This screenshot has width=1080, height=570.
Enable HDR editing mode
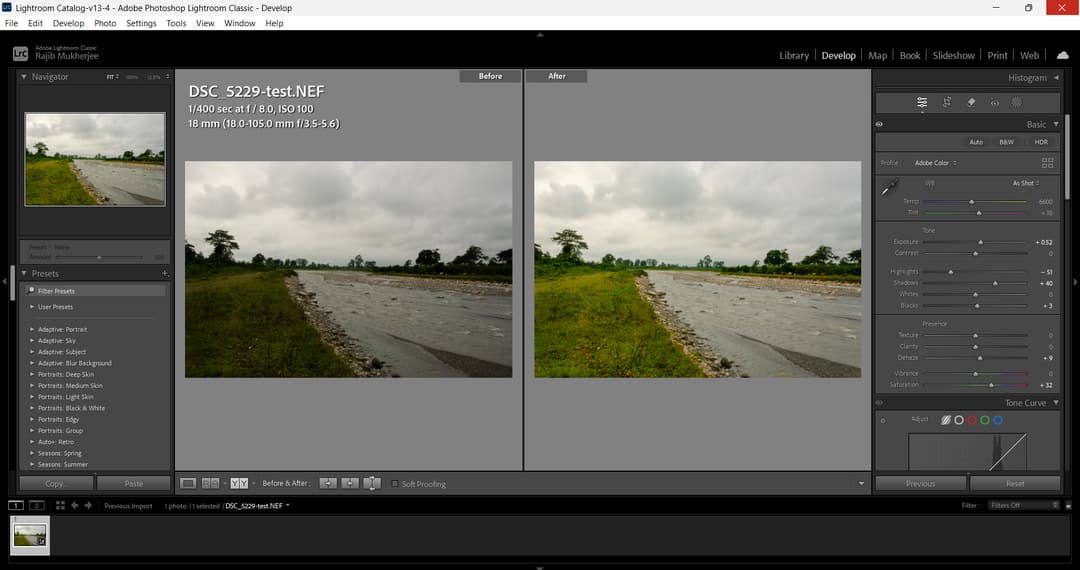click(1041, 142)
